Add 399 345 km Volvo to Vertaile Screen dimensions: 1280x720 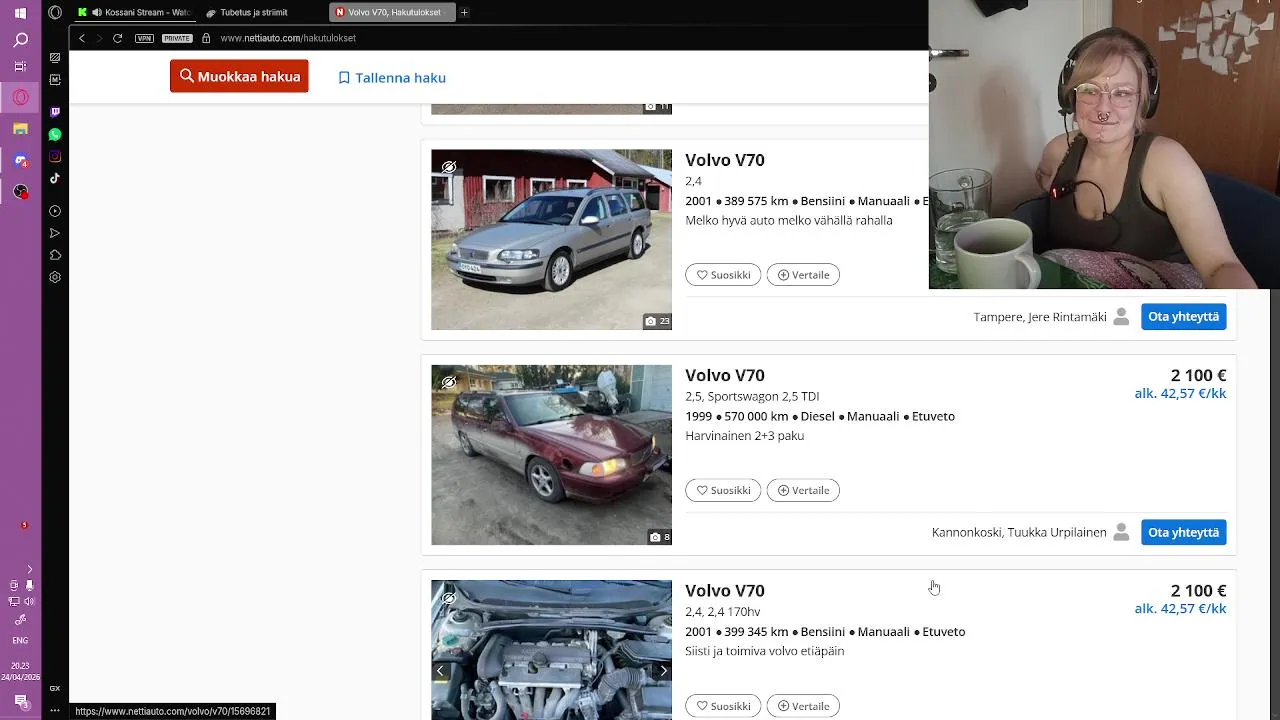point(803,706)
